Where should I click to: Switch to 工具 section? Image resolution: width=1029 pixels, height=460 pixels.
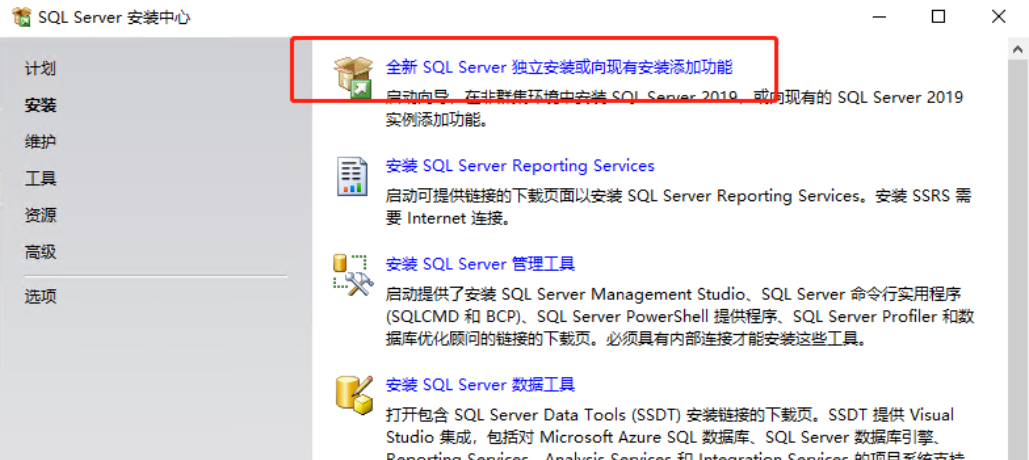point(41,178)
